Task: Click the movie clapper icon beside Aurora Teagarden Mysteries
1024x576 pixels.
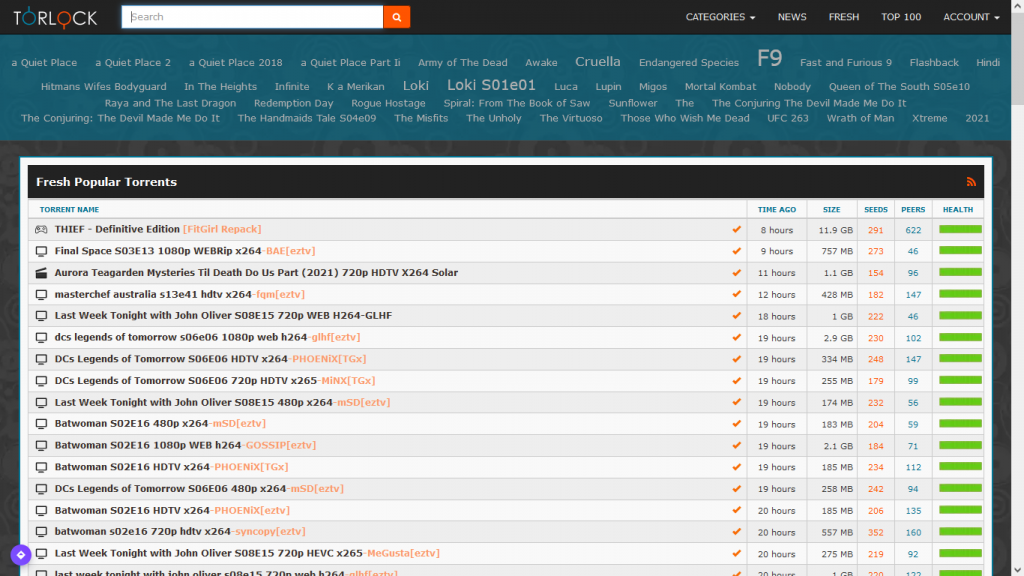Action: 41,273
